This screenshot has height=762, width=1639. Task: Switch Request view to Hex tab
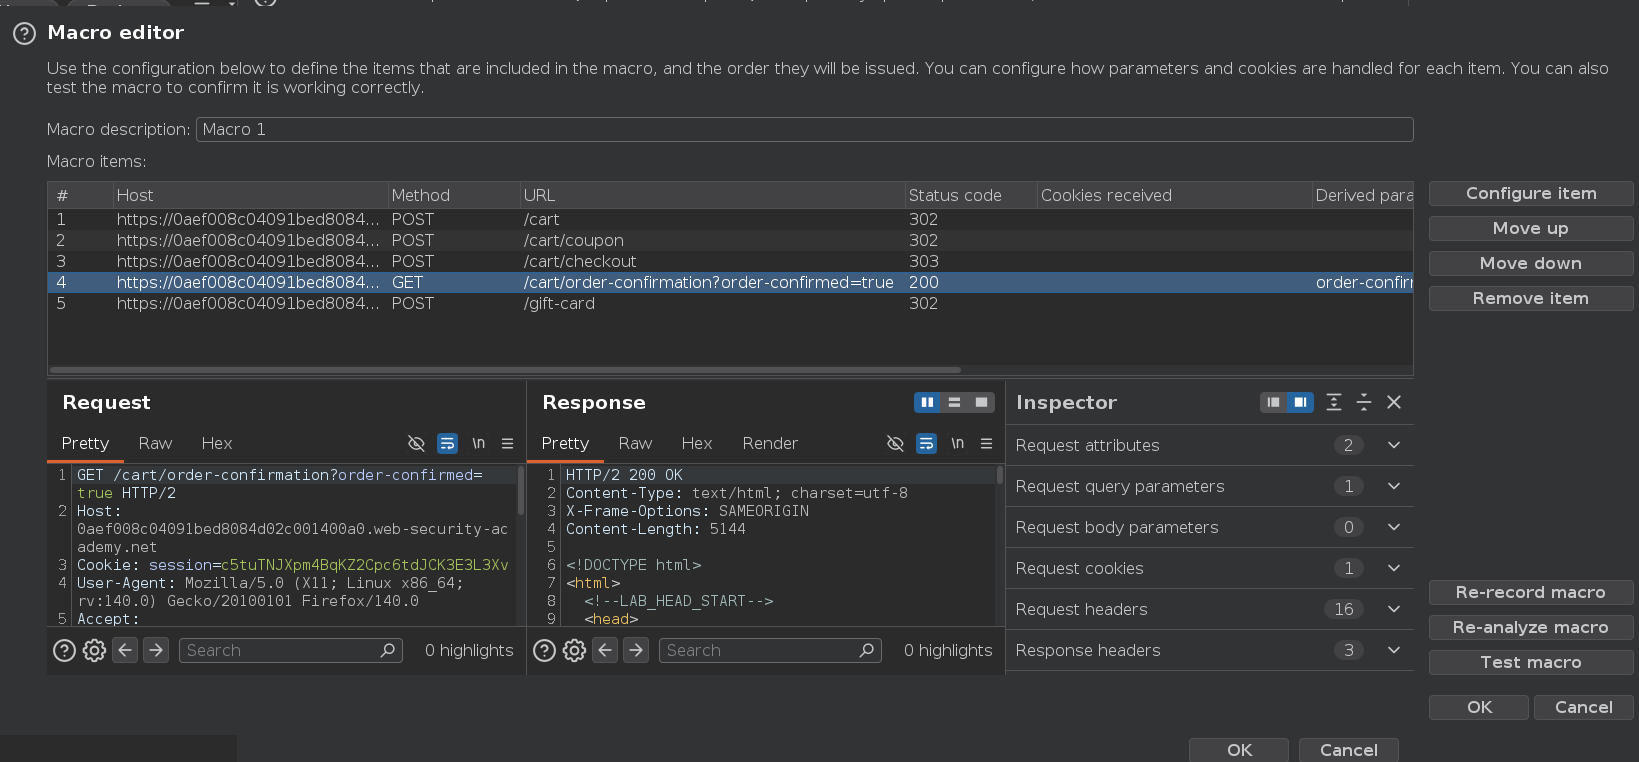217,443
